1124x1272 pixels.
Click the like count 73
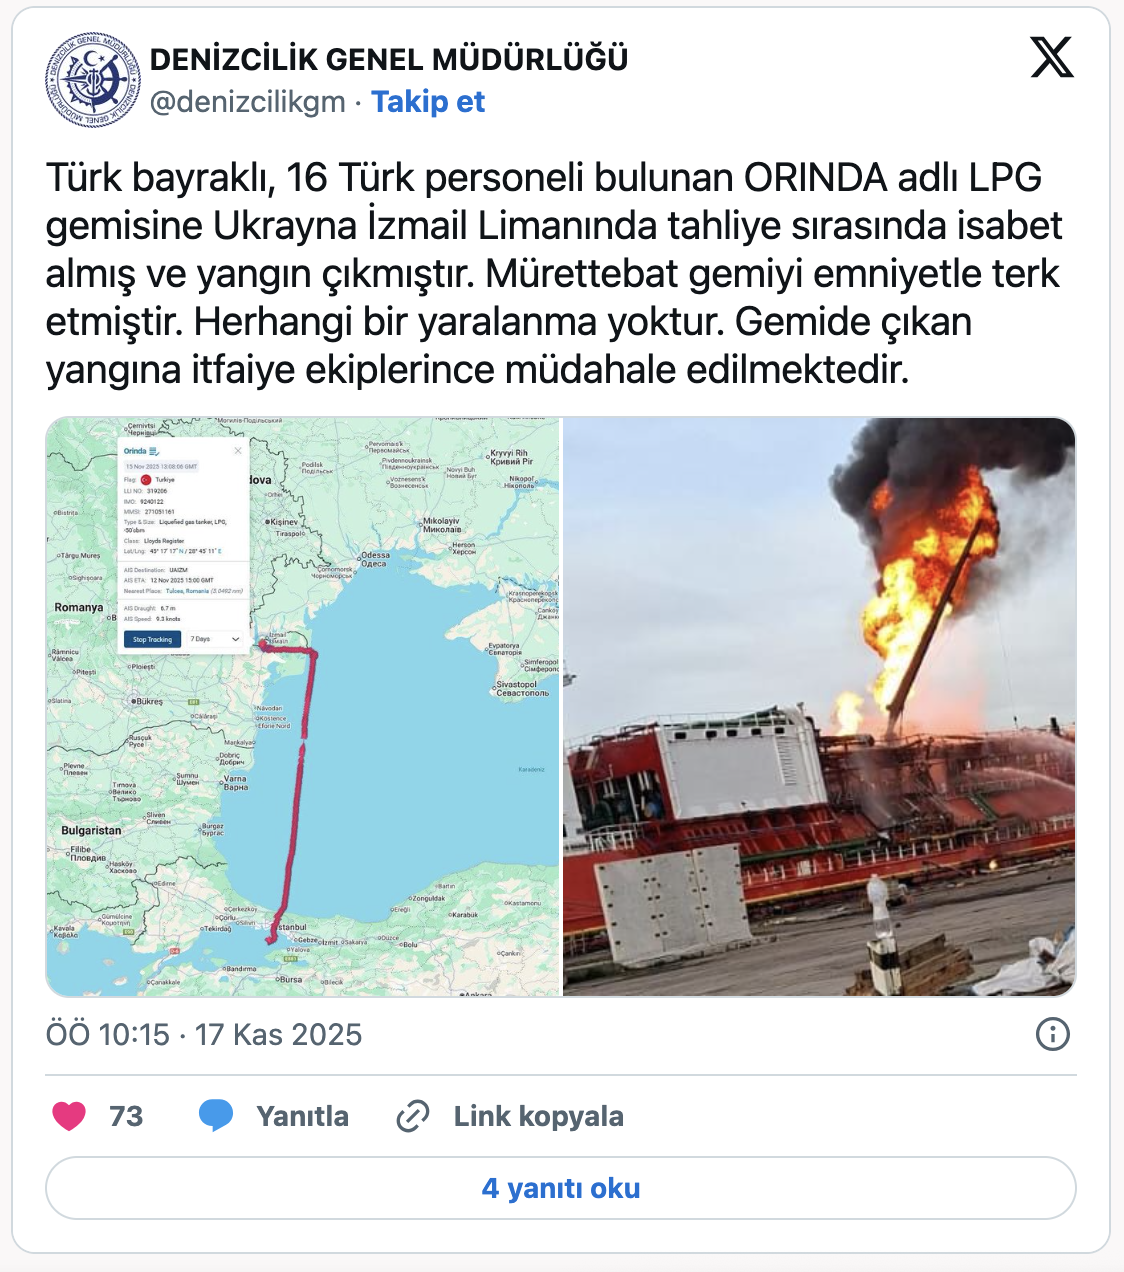click(126, 1116)
